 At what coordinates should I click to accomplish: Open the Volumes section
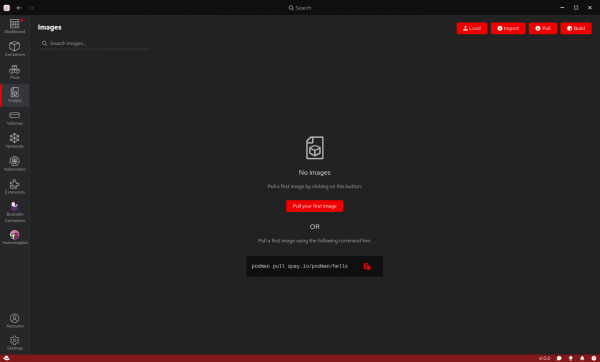point(15,118)
